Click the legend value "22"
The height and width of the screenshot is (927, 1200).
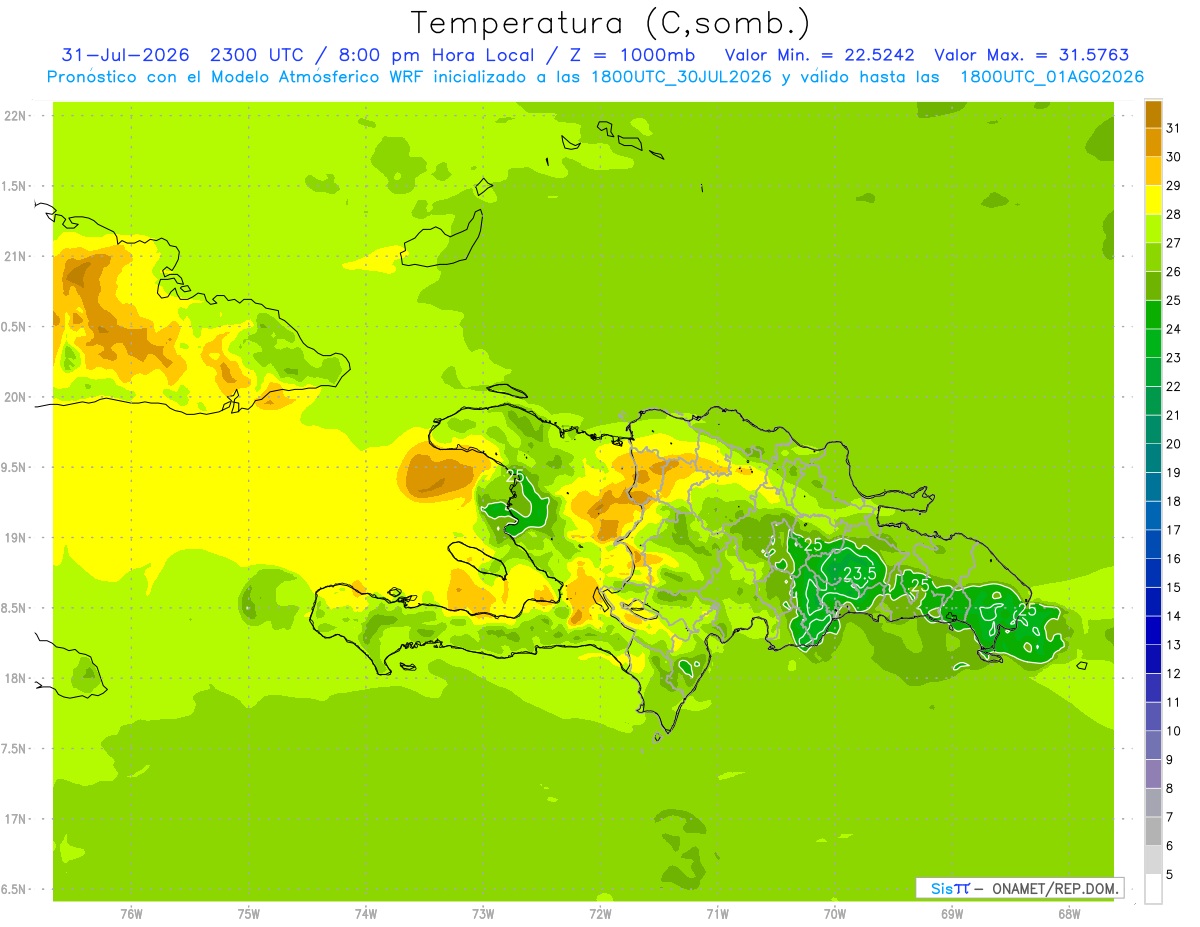coord(1174,386)
